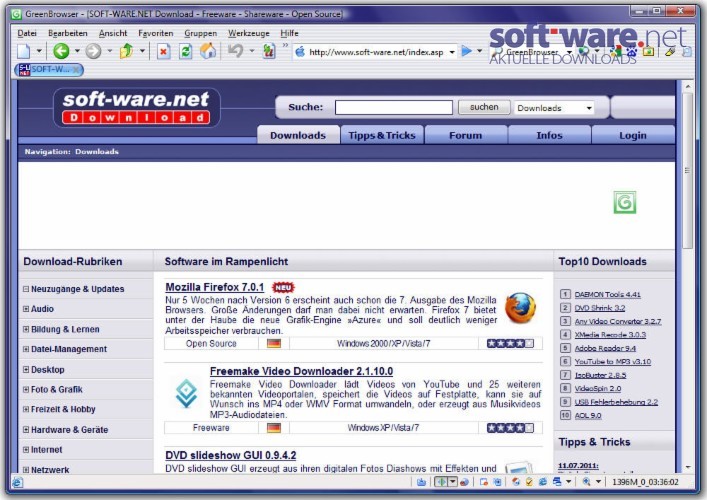Click the blue stacked windows status icon

pyautogui.click(x=557, y=482)
